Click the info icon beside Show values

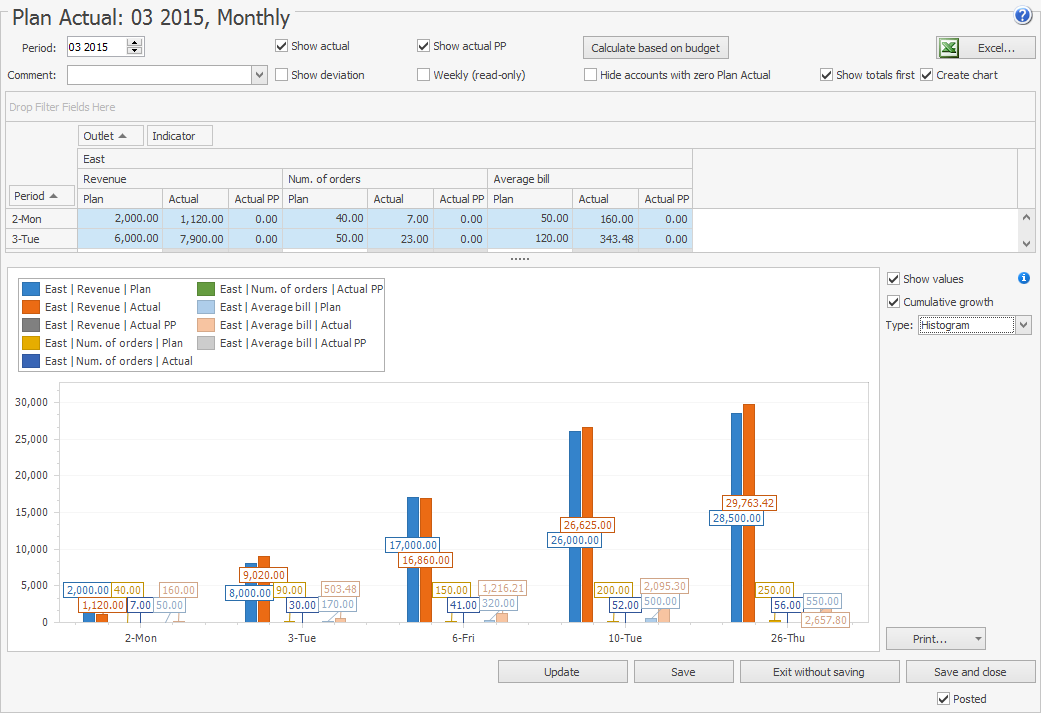pos(1023,279)
